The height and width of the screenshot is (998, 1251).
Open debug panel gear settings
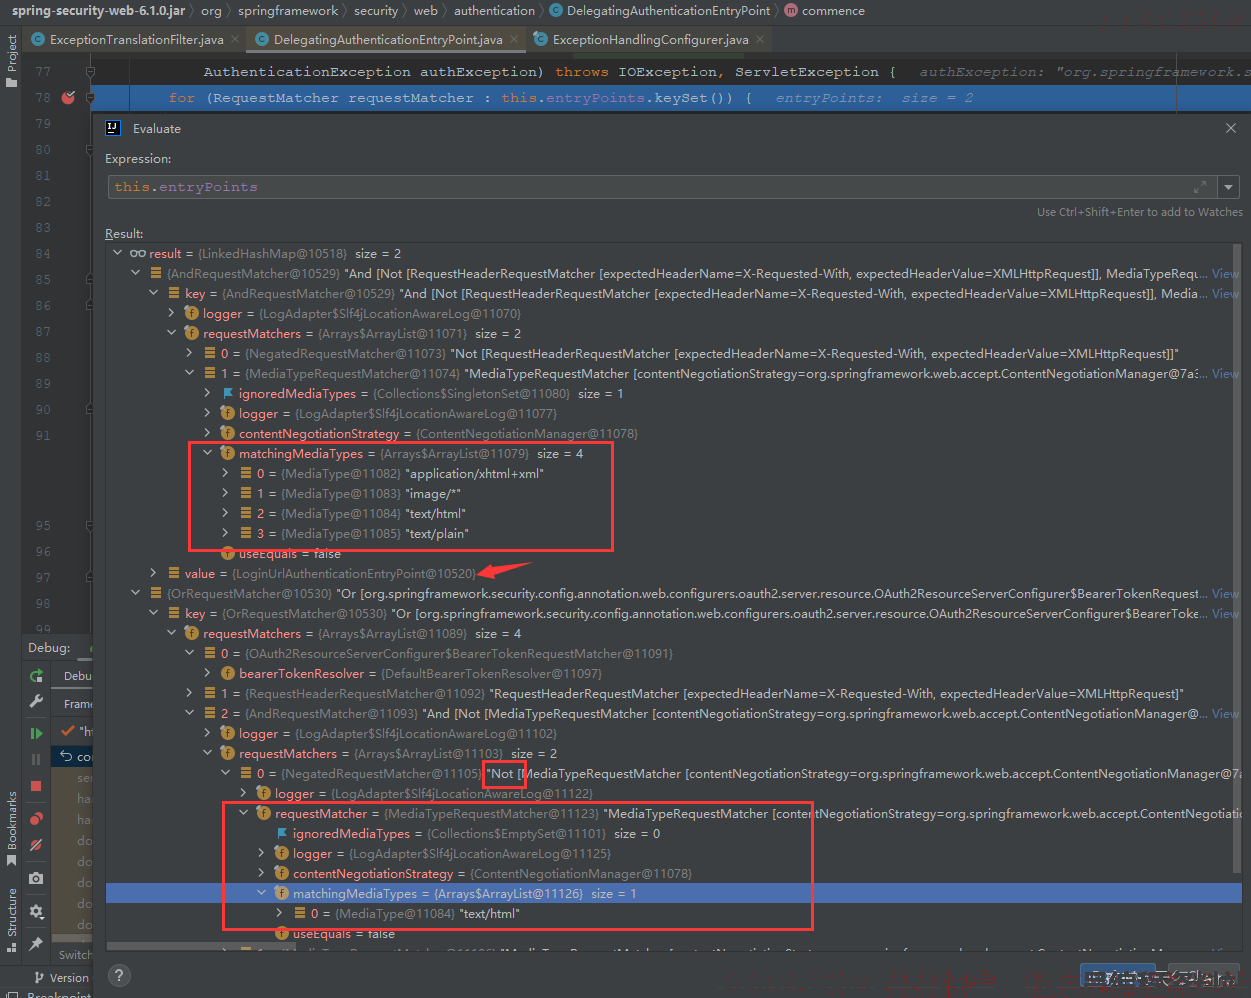[36, 911]
